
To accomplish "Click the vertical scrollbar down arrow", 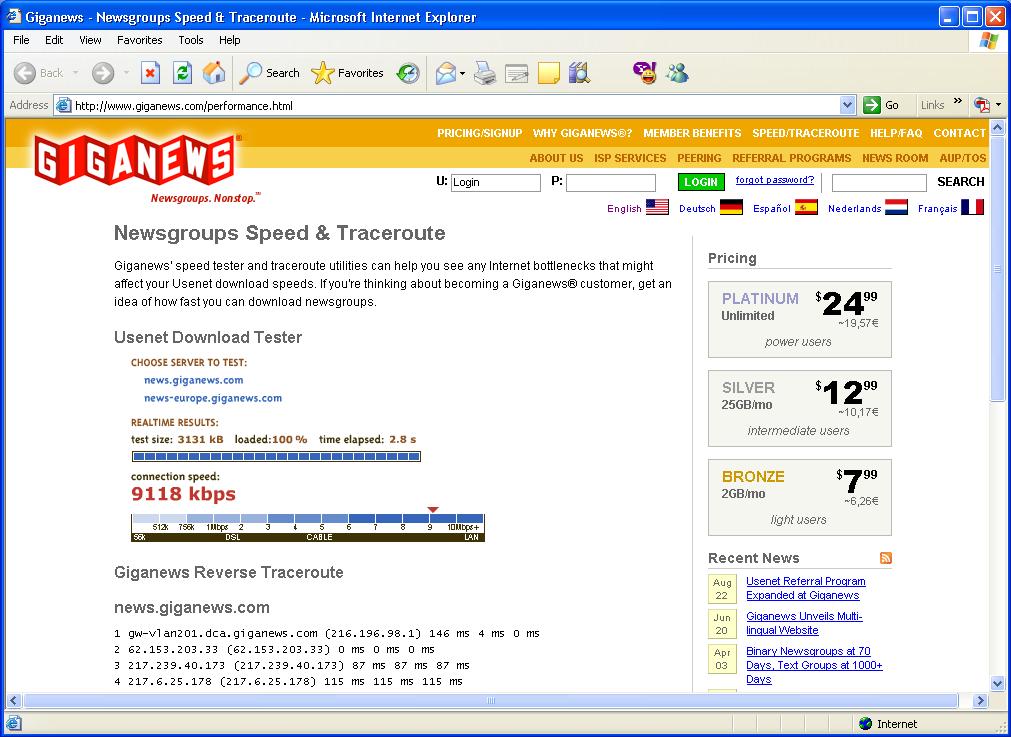I will tap(997, 683).
